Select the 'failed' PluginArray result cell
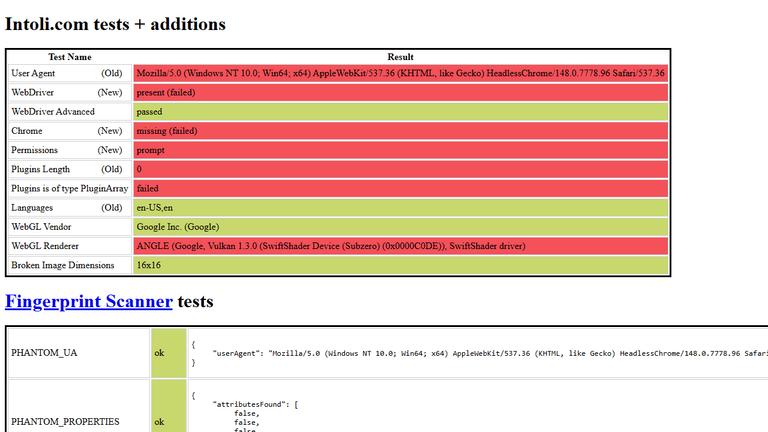The image size is (768, 432). (x=401, y=188)
